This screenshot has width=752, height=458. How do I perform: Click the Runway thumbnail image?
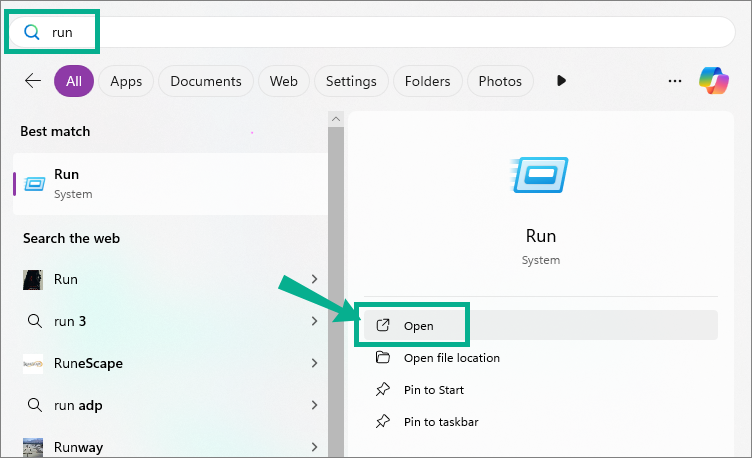[33, 447]
